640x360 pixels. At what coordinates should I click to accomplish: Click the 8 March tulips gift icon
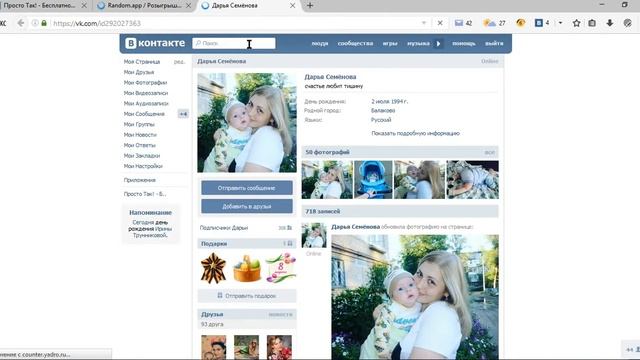[281, 268]
